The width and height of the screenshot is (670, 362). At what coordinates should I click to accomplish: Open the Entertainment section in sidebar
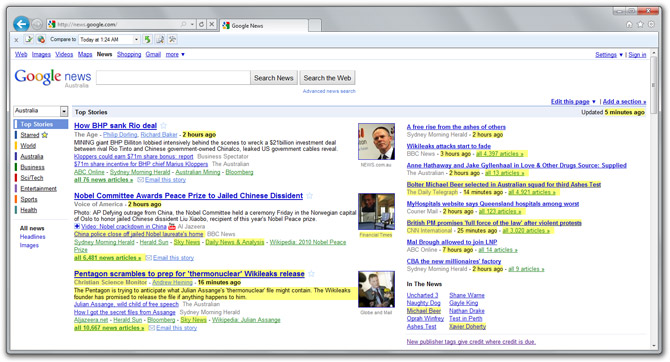click(x=38, y=188)
